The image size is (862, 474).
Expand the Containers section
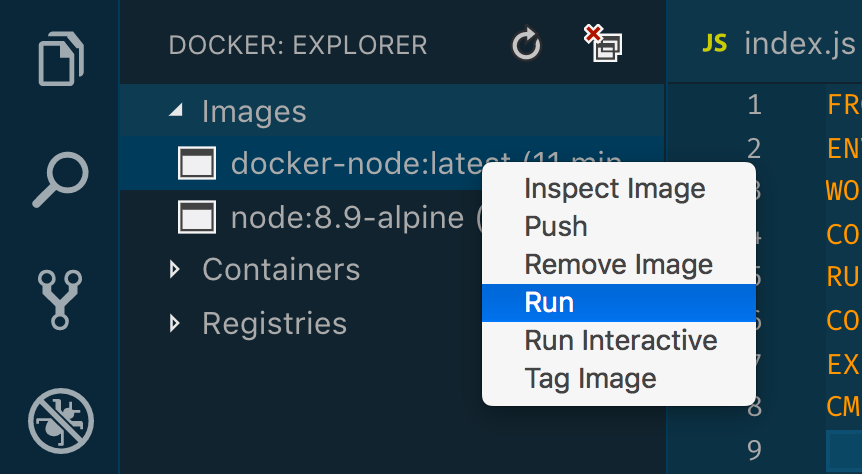pyautogui.click(x=175, y=269)
